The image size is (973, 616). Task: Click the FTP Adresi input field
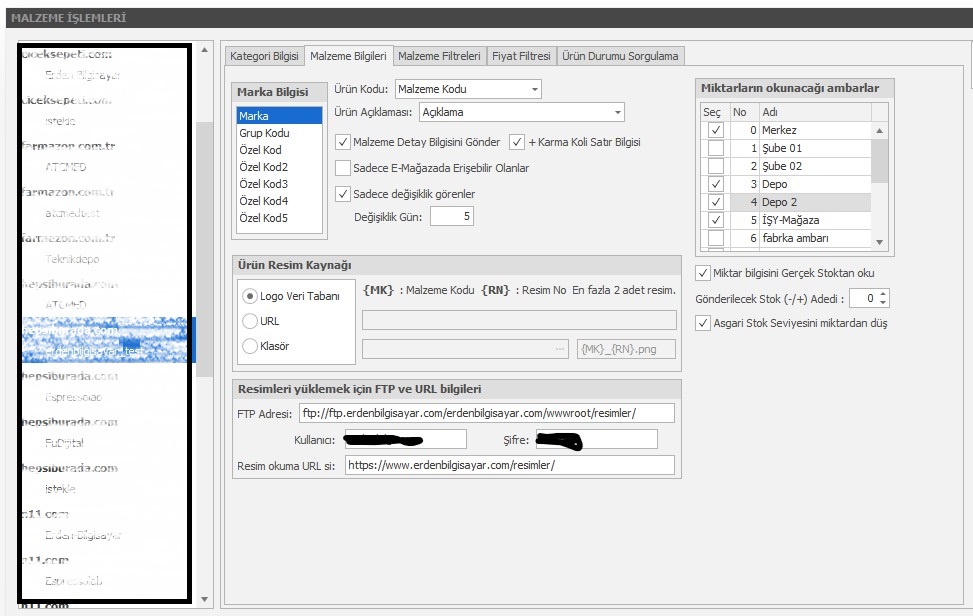click(x=486, y=413)
